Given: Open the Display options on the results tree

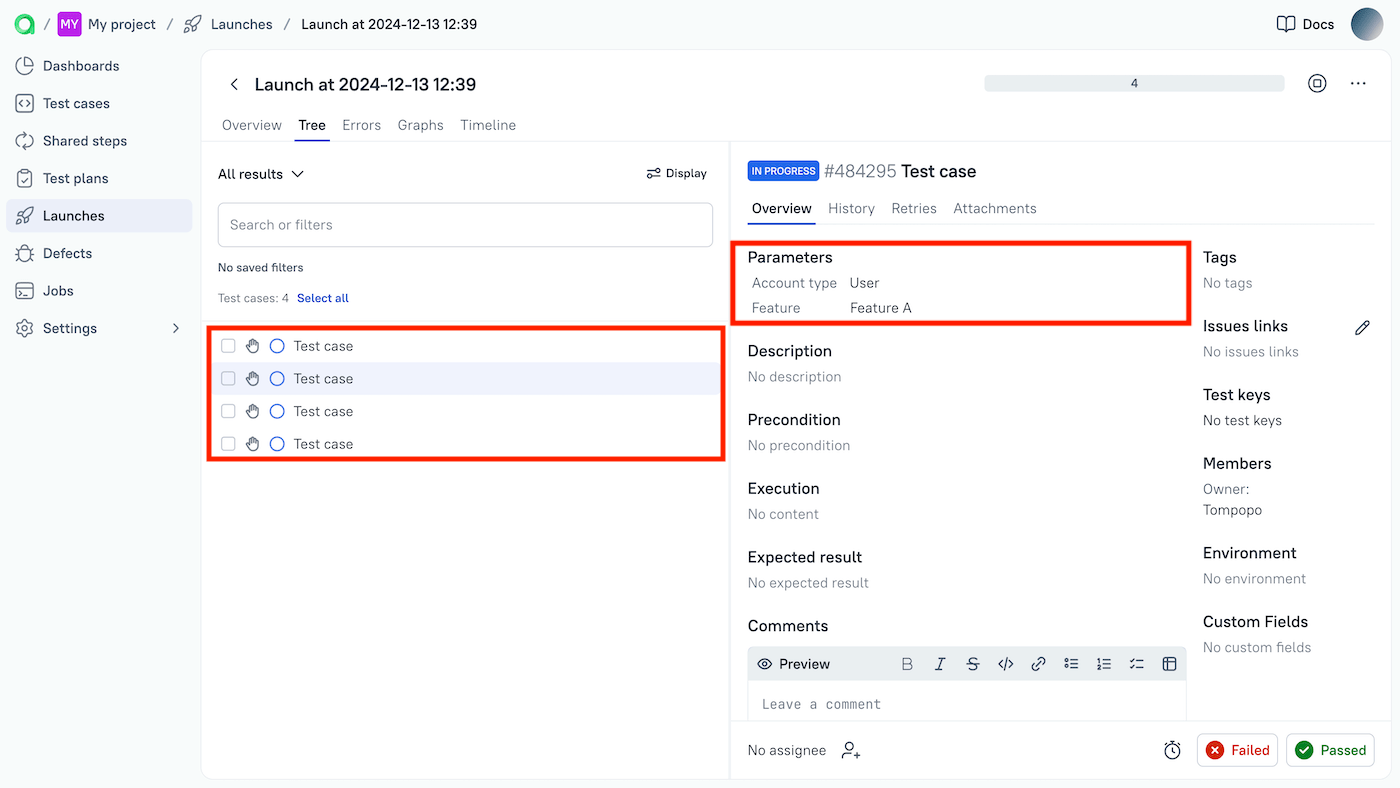Looking at the screenshot, I should pyautogui.click(x=676, y=173).
